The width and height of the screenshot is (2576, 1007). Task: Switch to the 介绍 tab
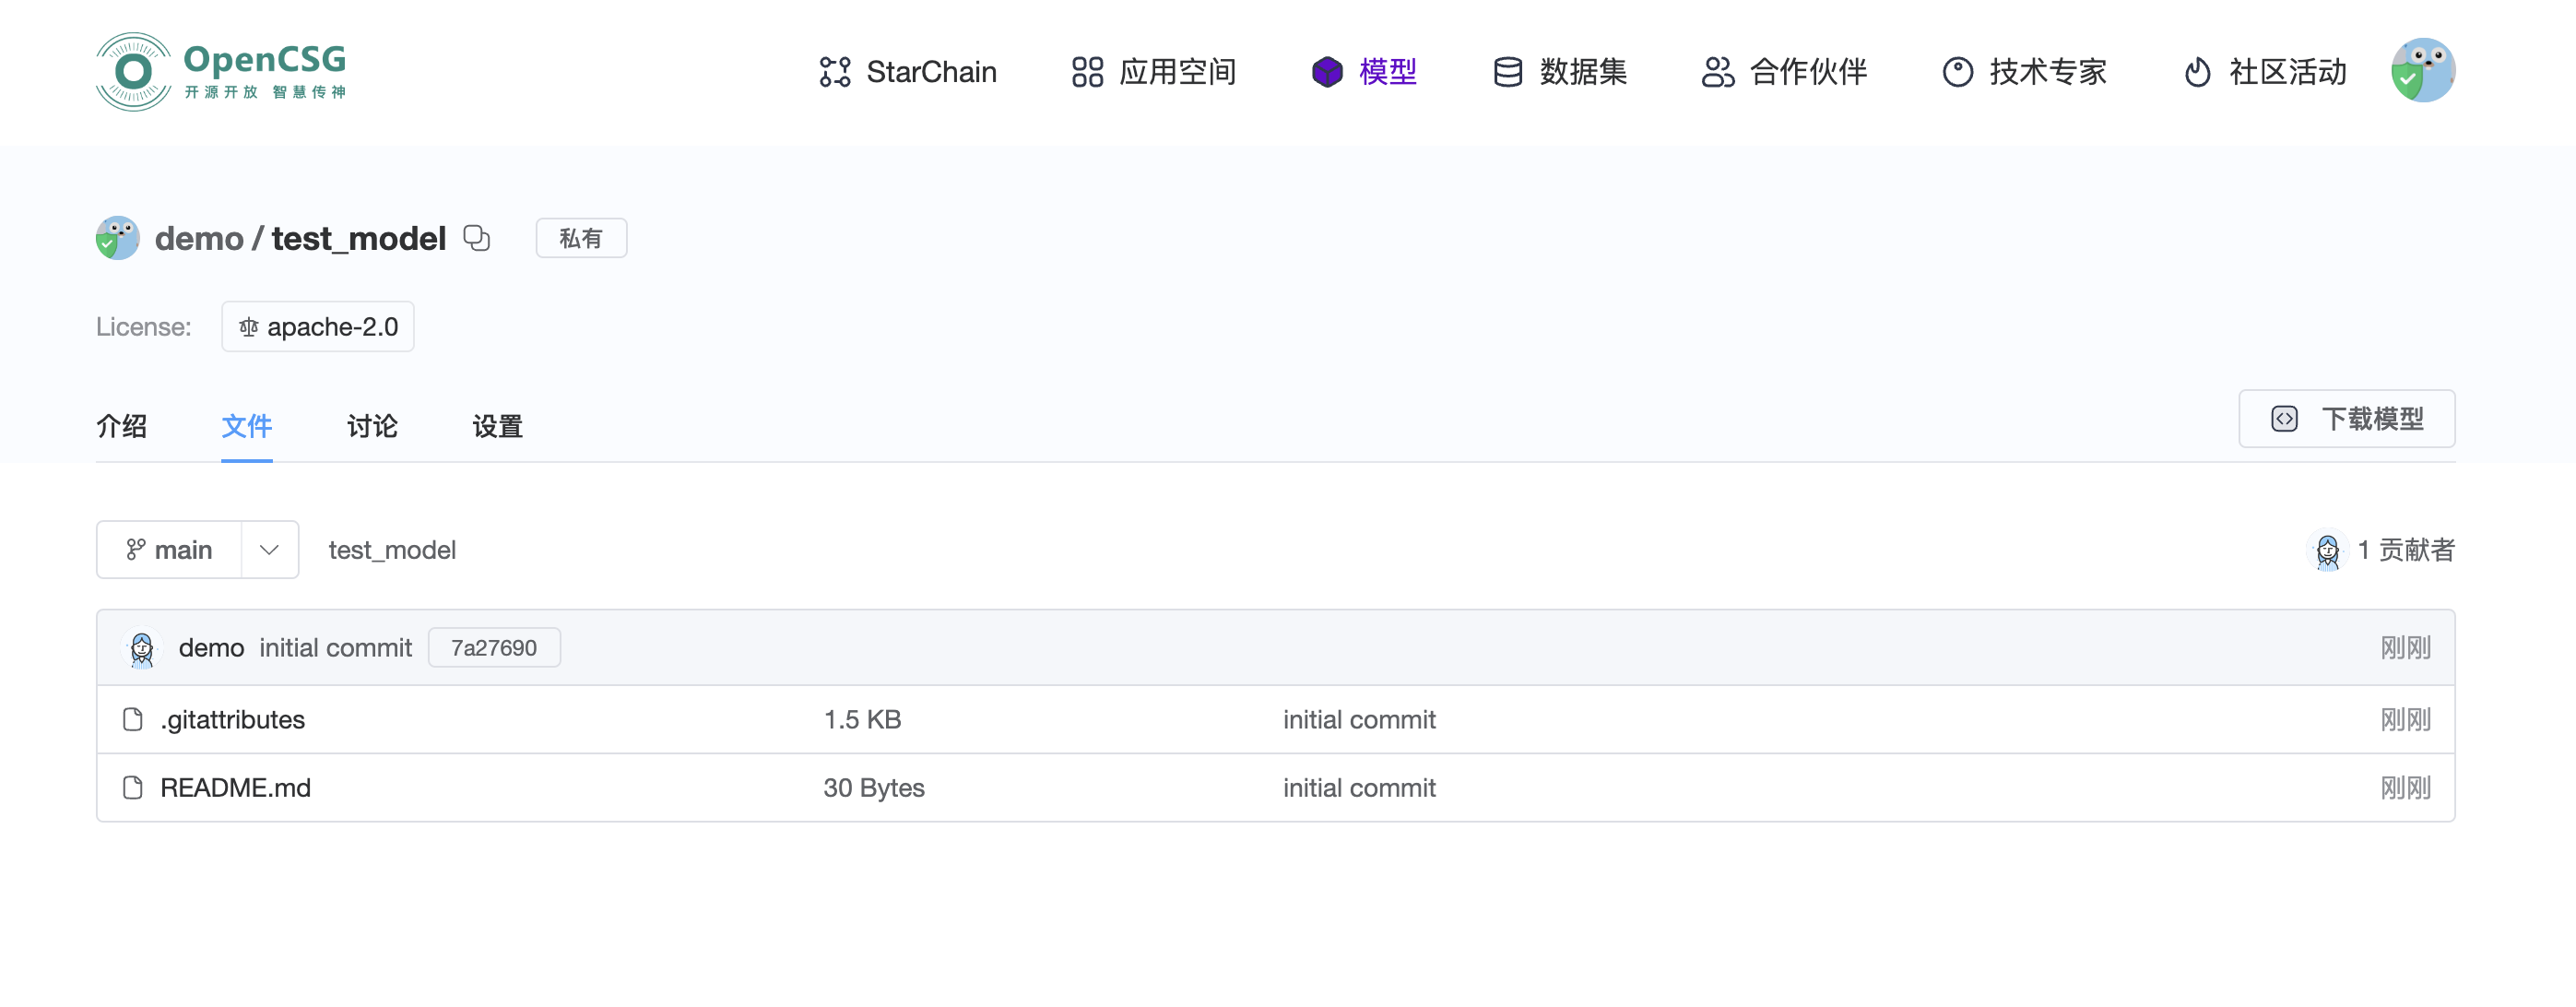(x=121, y=426)
